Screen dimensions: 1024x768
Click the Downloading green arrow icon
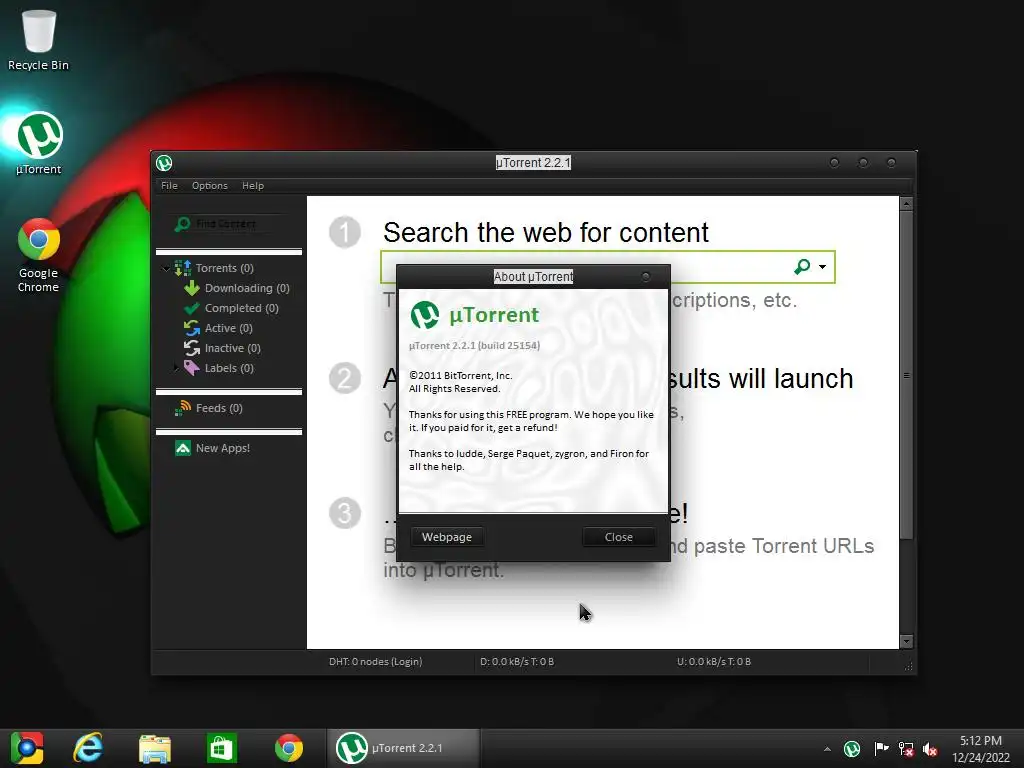coord(191,288)
